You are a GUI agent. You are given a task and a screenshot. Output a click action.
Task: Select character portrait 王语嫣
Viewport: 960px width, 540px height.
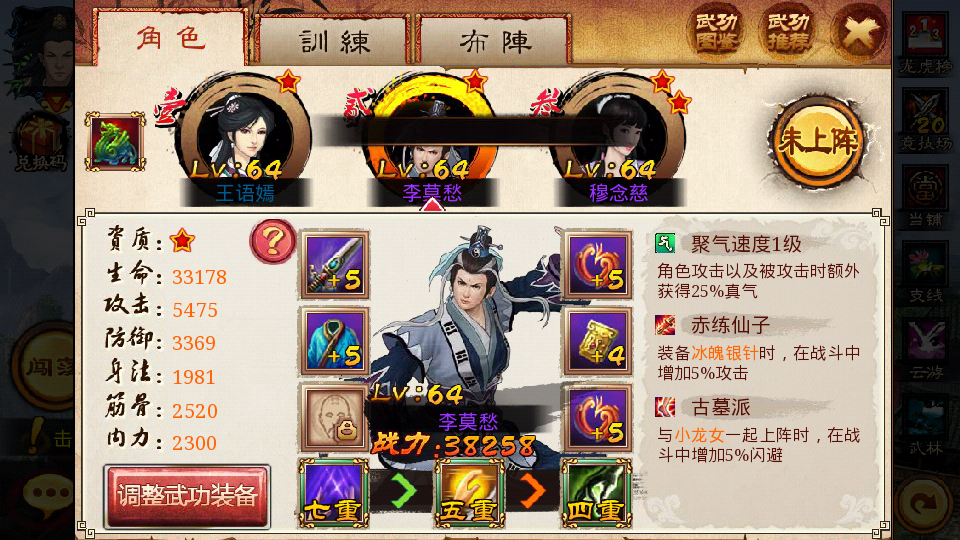(x=244, y=140)
